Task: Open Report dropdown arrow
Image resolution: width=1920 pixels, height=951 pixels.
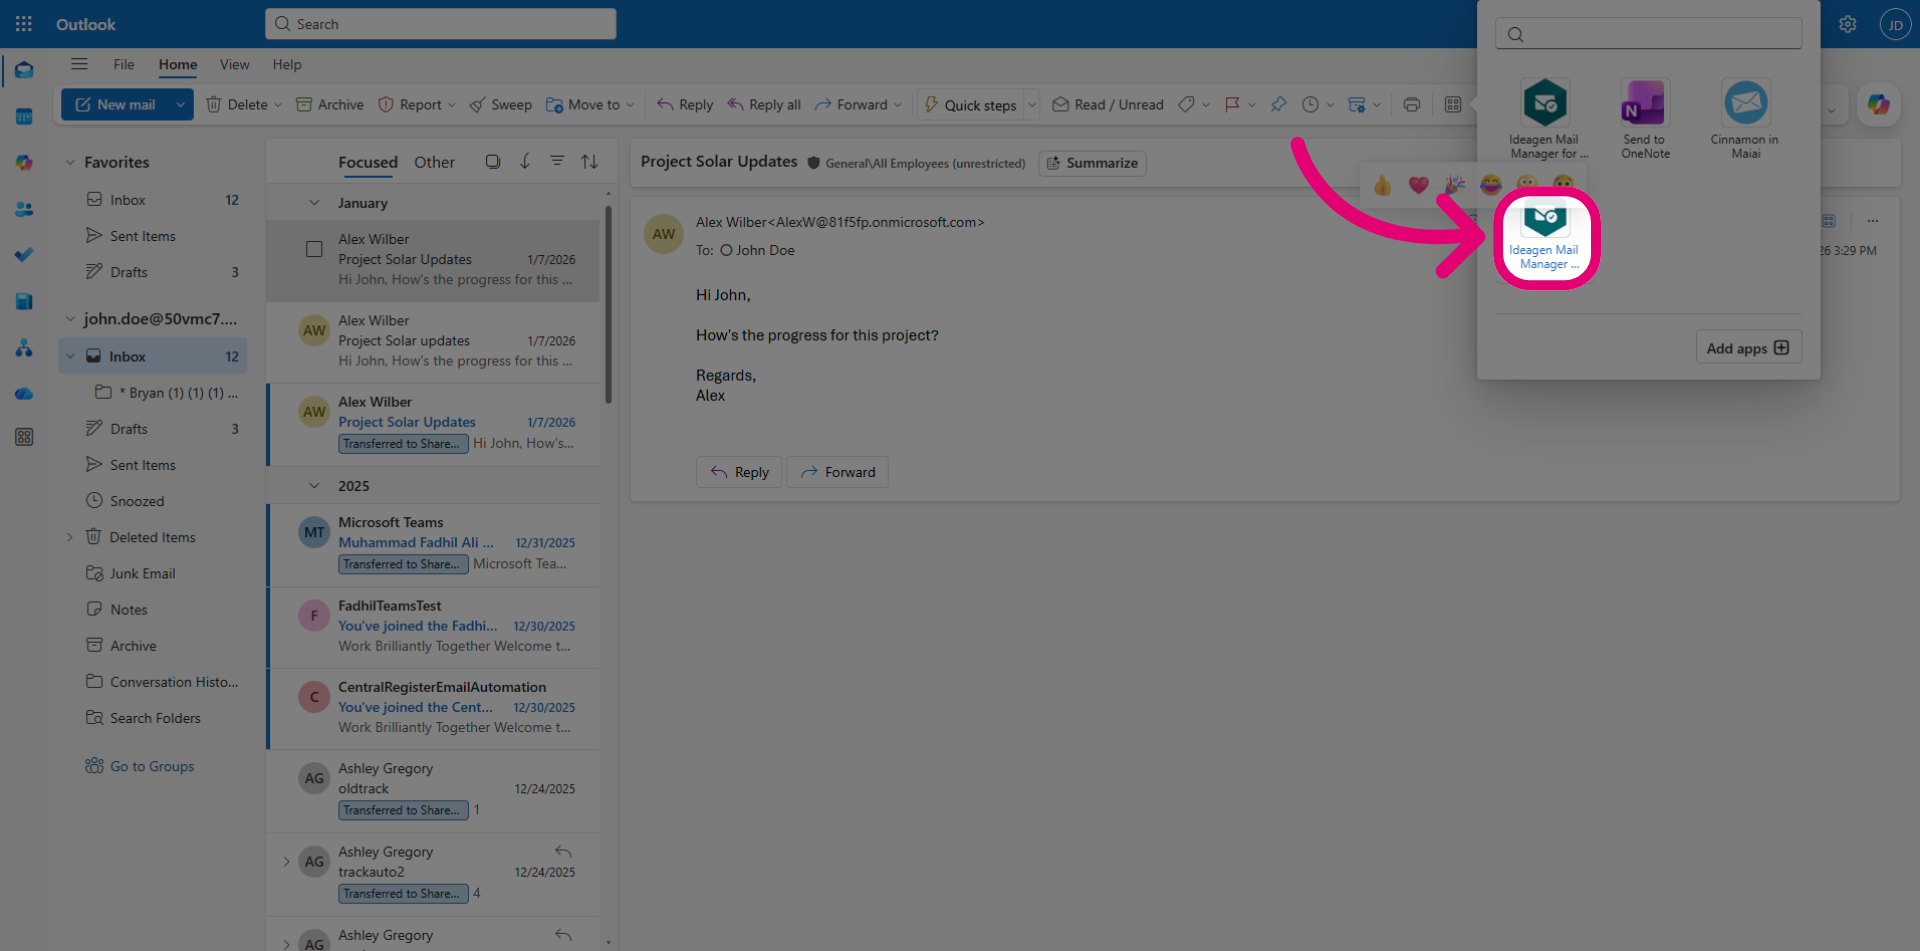Action: 451,105
